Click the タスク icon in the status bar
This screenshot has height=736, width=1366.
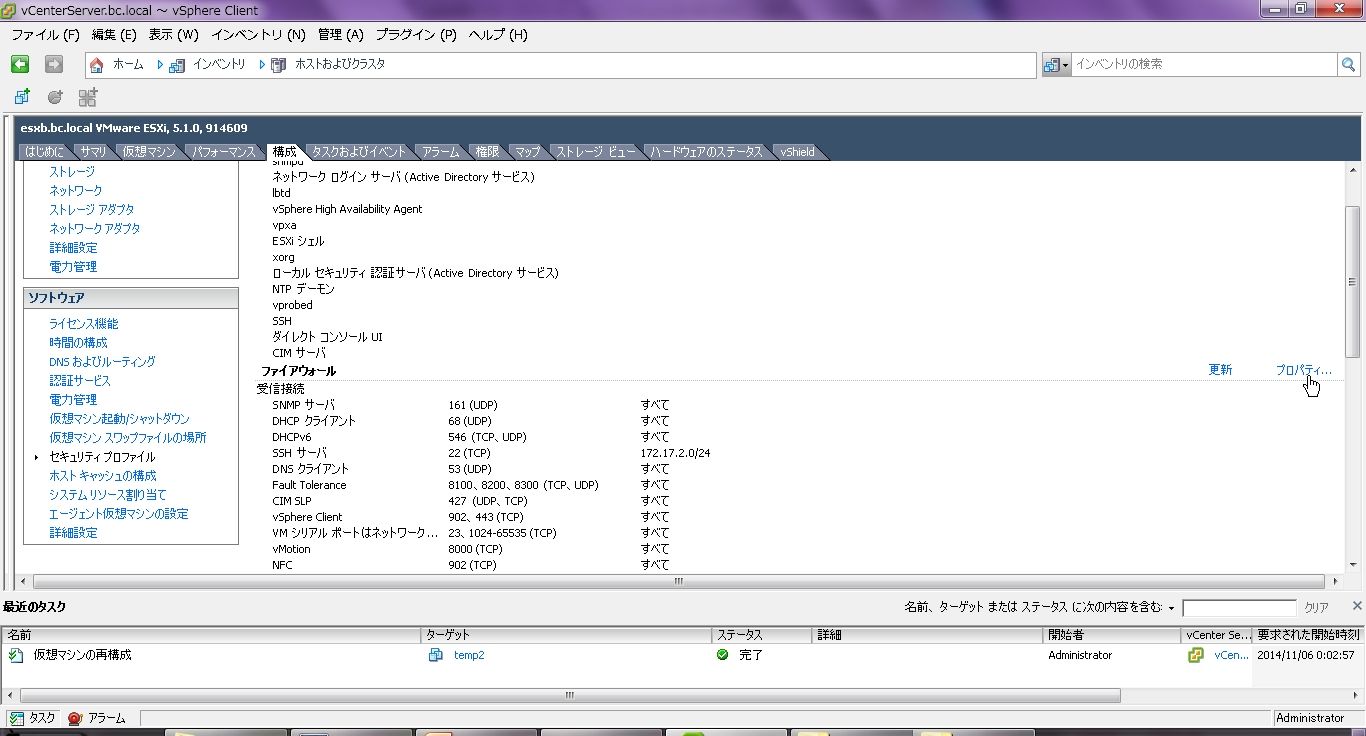pyautogui.click(x=16, y=718)
